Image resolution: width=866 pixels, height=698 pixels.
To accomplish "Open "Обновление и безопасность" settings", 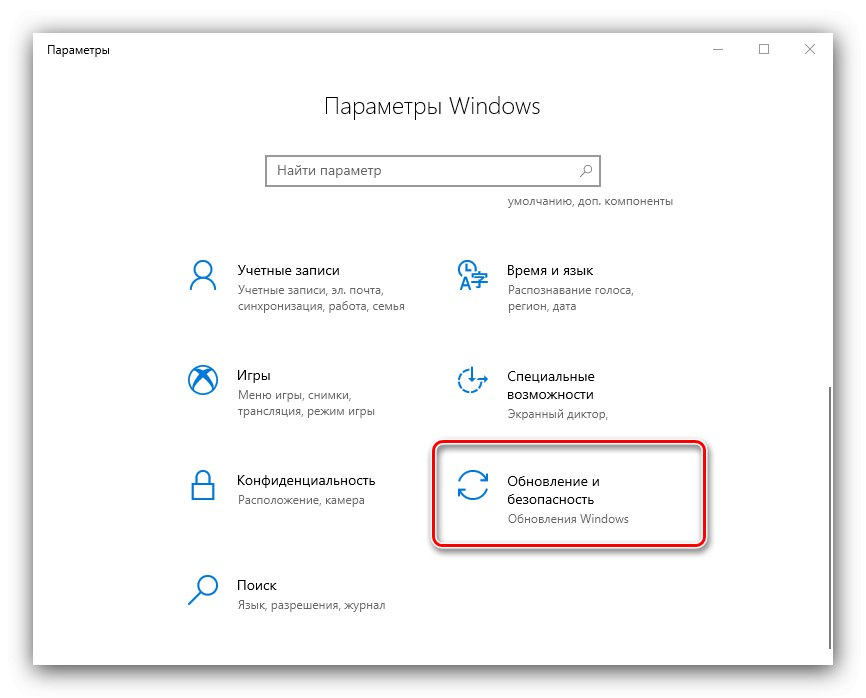I will point(553,490).
